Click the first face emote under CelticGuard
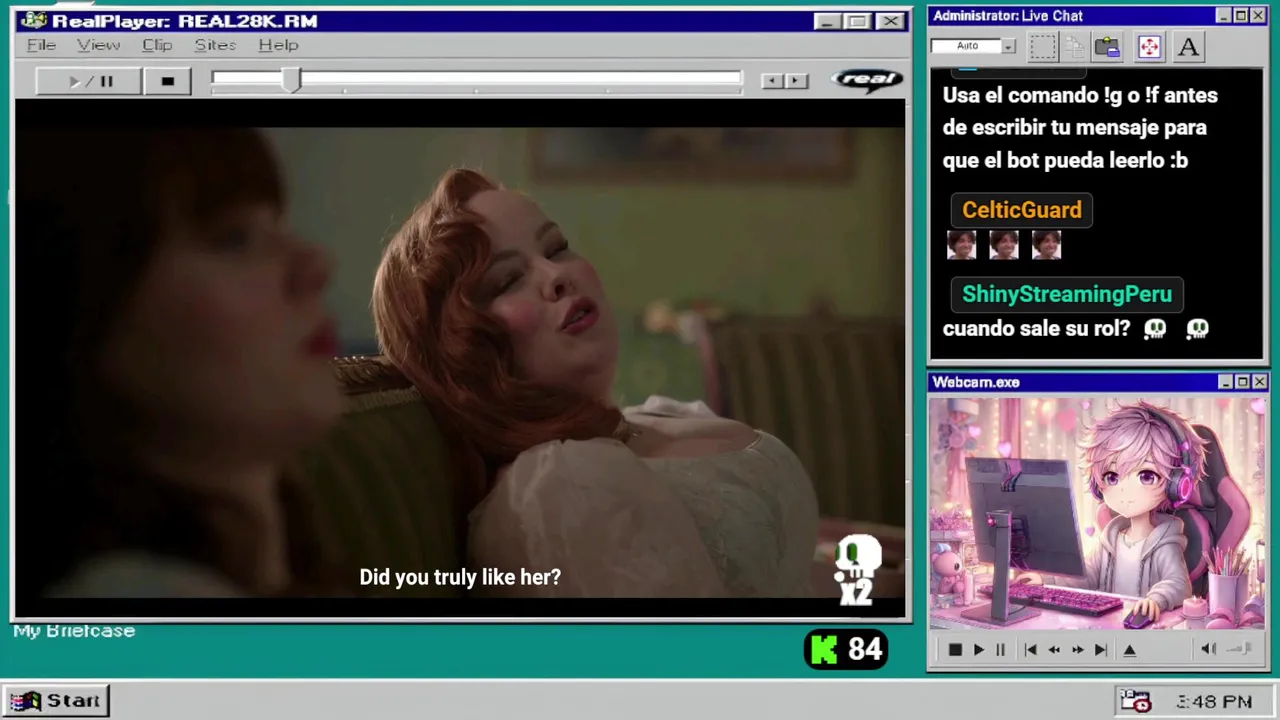Viewport: 1280px width, 720px height. coord(961,245)
